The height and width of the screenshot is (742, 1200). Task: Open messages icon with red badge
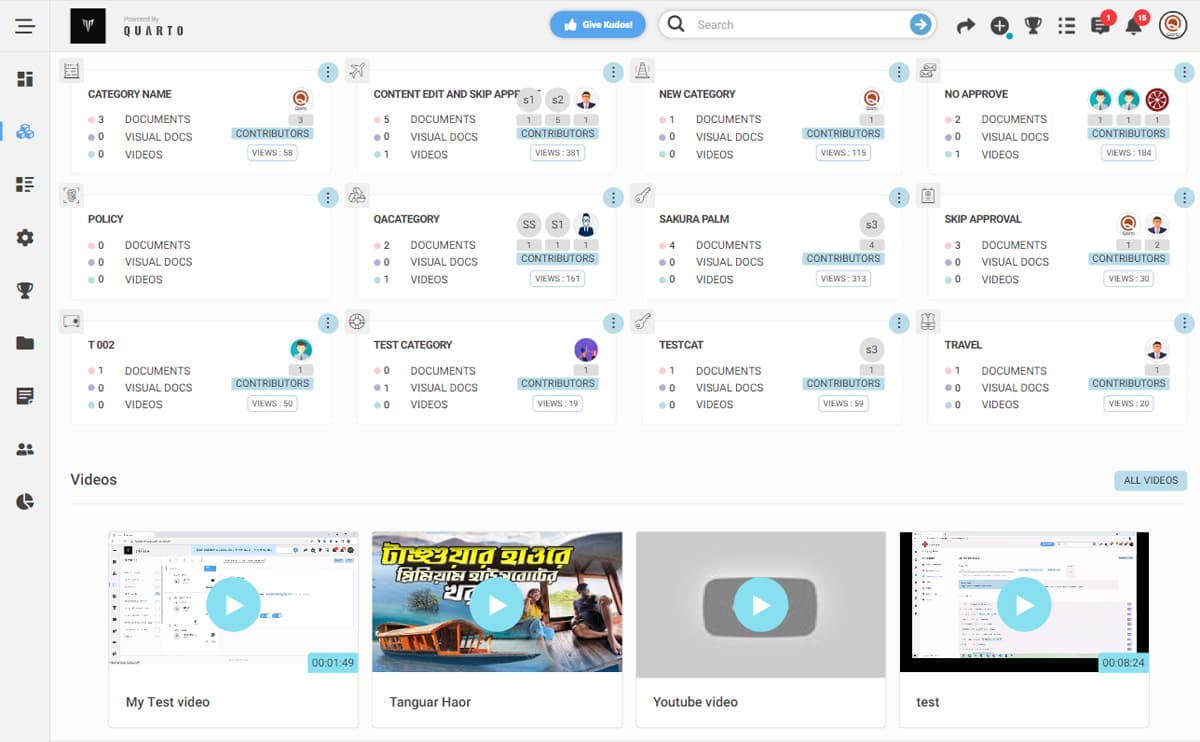1100,26
